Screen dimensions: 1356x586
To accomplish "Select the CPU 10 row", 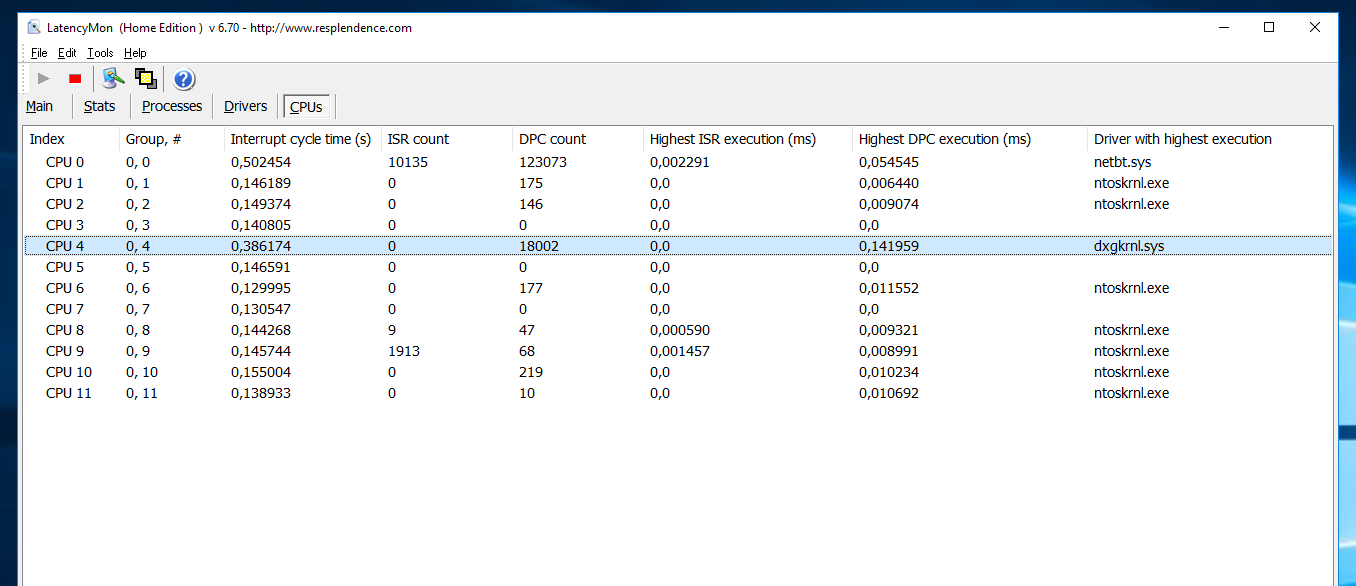I will point(678,372).
